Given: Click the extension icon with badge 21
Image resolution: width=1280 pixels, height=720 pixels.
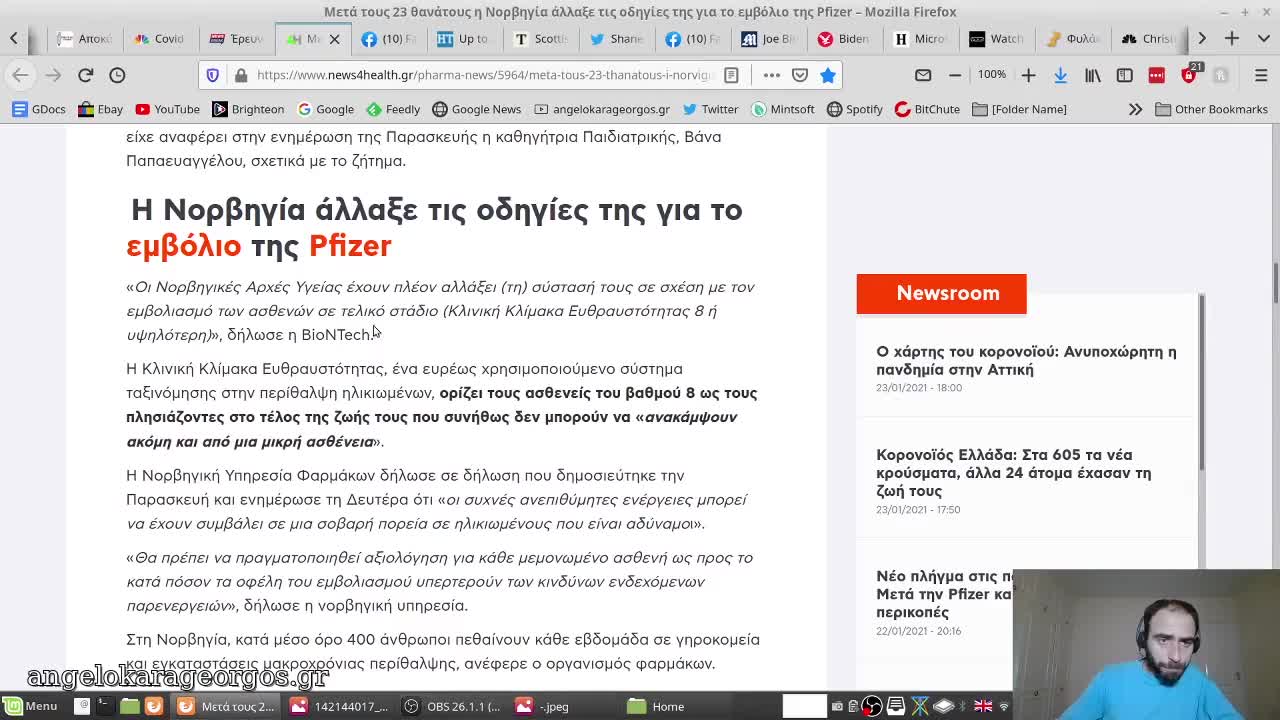Looking at the screenshot, I should pos(1190,74).
